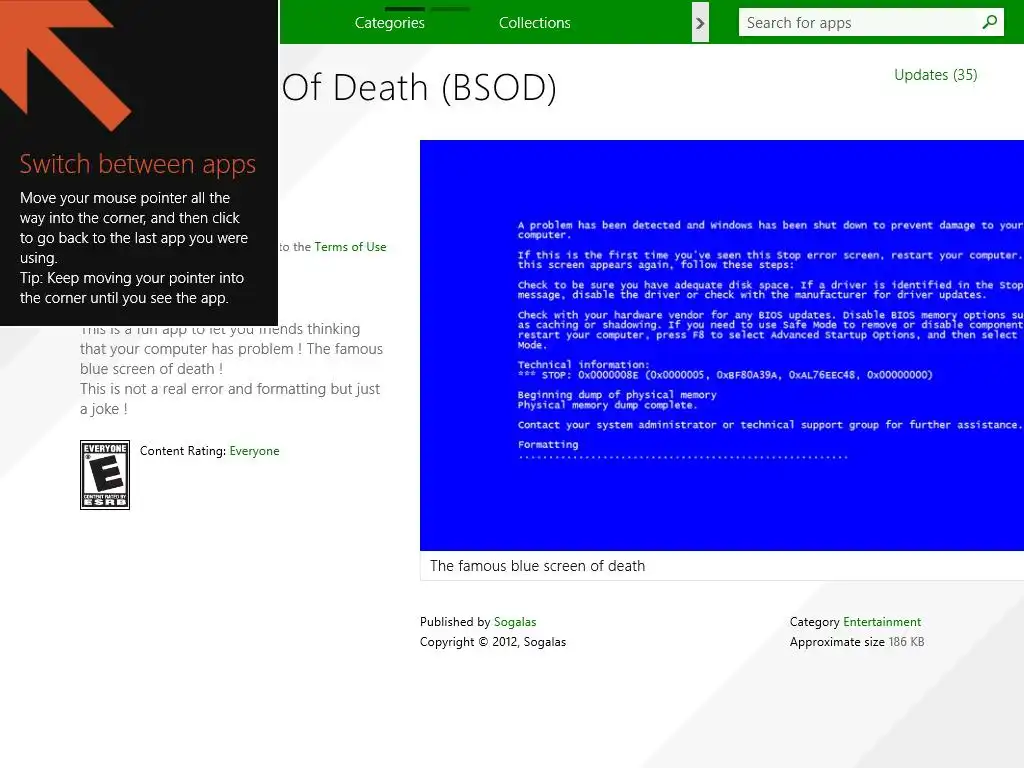
Task: Click the Of Death (BSOD) app title
Action: (x=419, y=88)
